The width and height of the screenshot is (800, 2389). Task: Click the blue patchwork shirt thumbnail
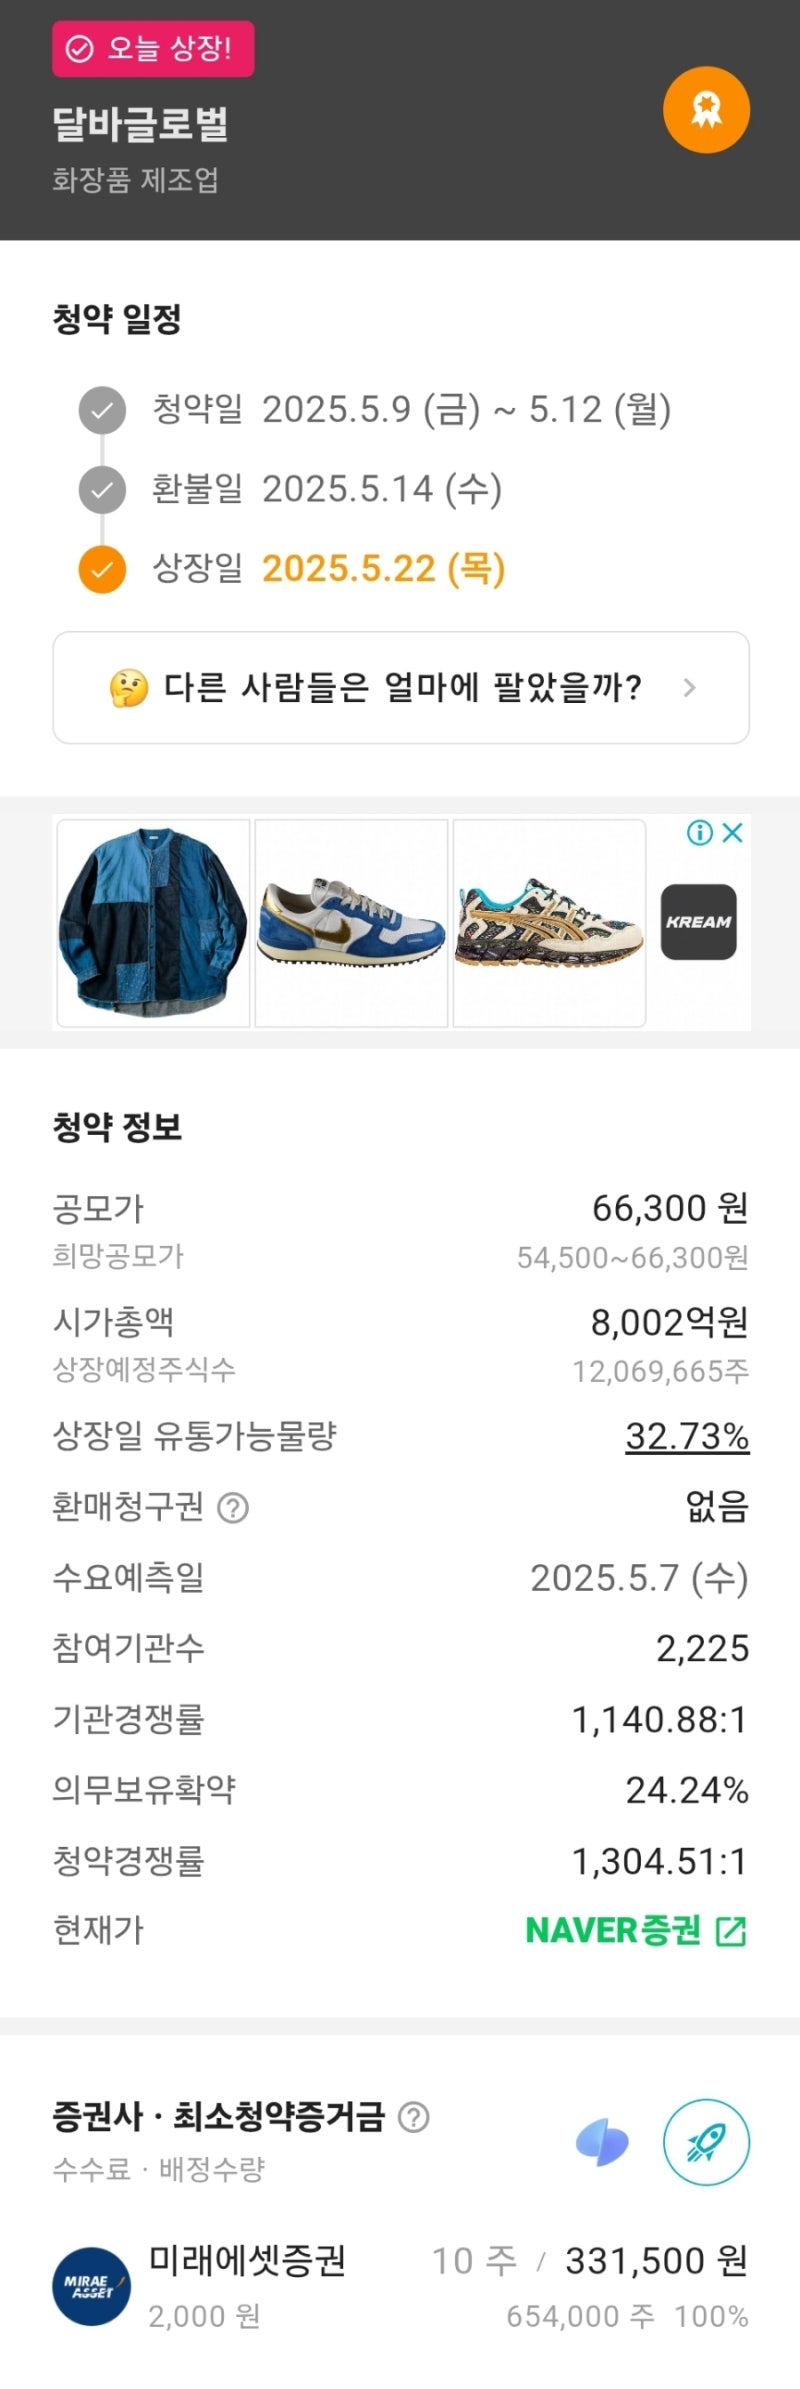click(153, 923)
